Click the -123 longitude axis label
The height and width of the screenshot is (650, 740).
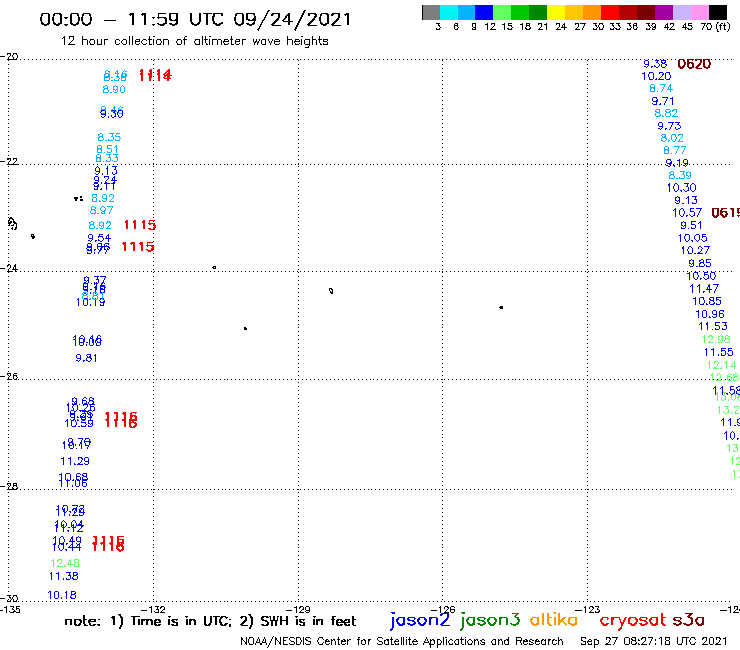[x=588, y=609]
